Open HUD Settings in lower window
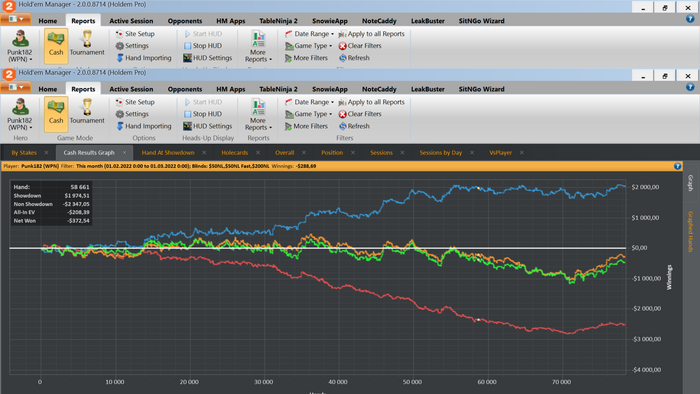The width and height of the screenshot is (700, 394). 208,126
